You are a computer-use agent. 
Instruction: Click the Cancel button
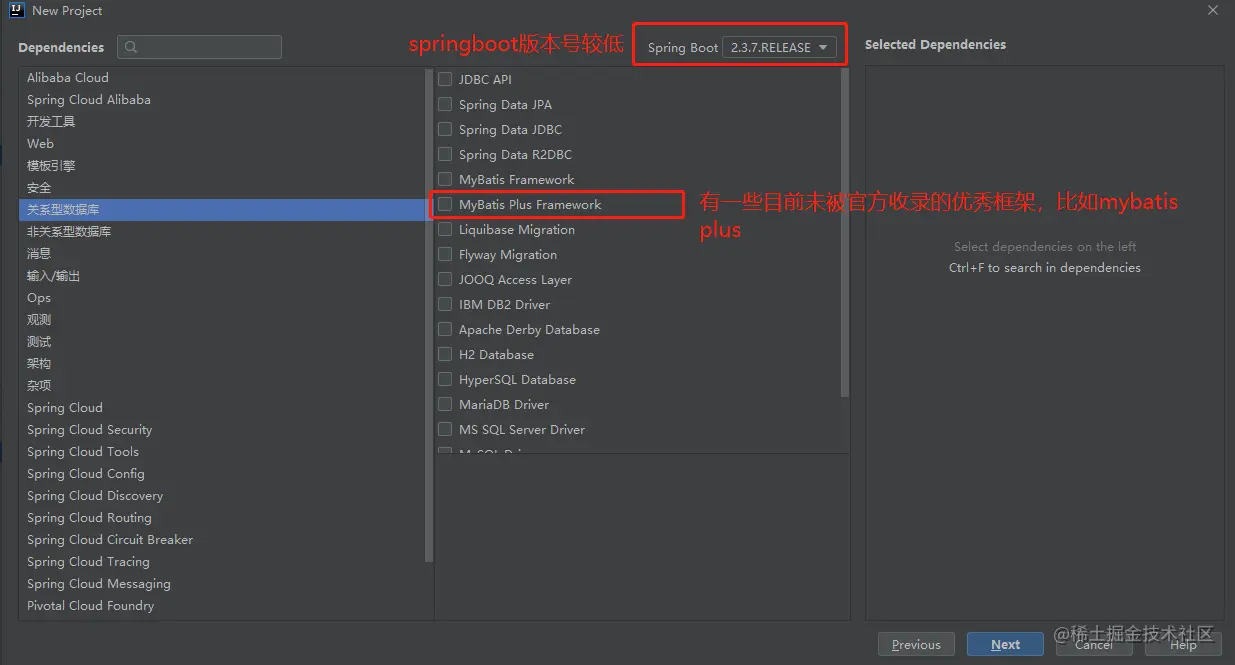[1093, 644]
